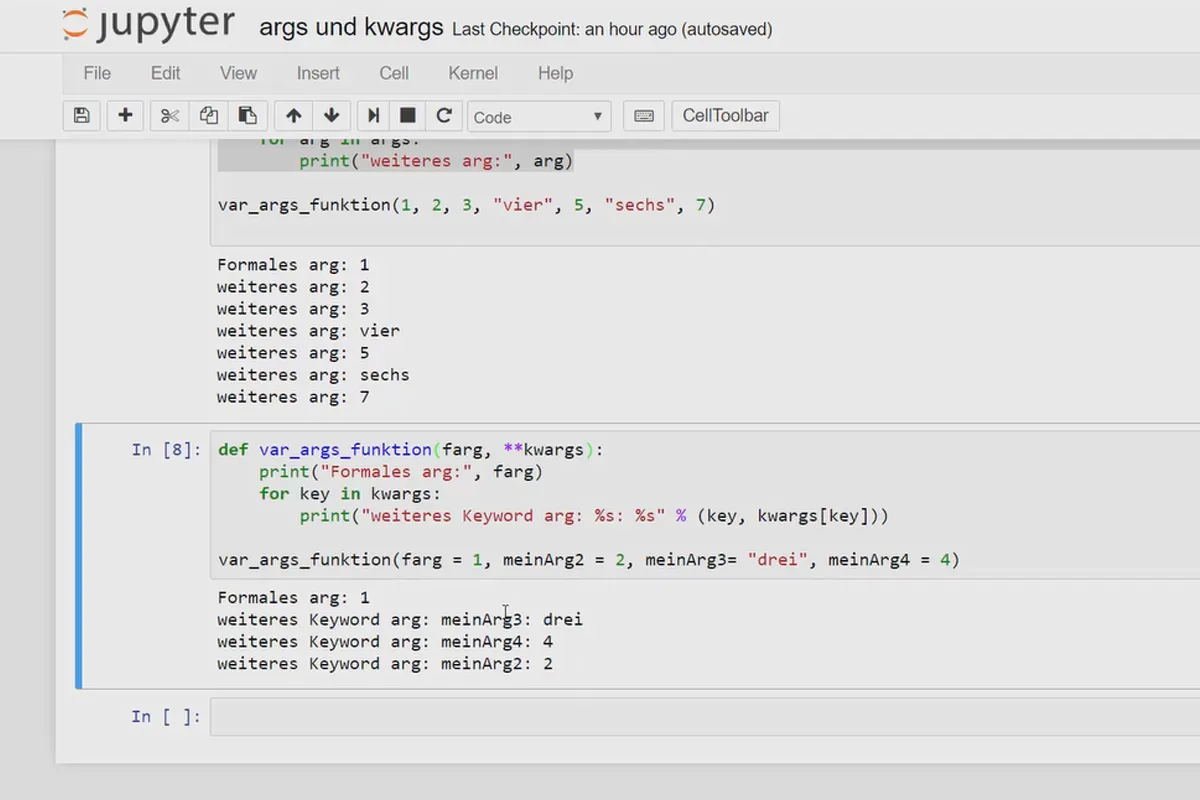Select the In [8] cell prompt
Image resolution: width=1200 pixels, height=800 pixels.
[x=166, y=450]
